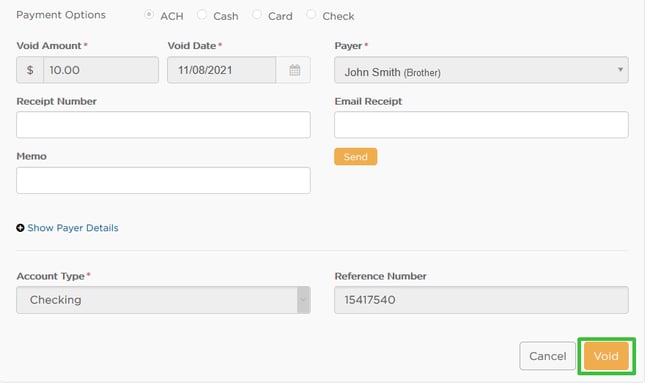The image size is (650, 387).
Task: Click the Reference Number field 15417540
Action: click(481, 300)
